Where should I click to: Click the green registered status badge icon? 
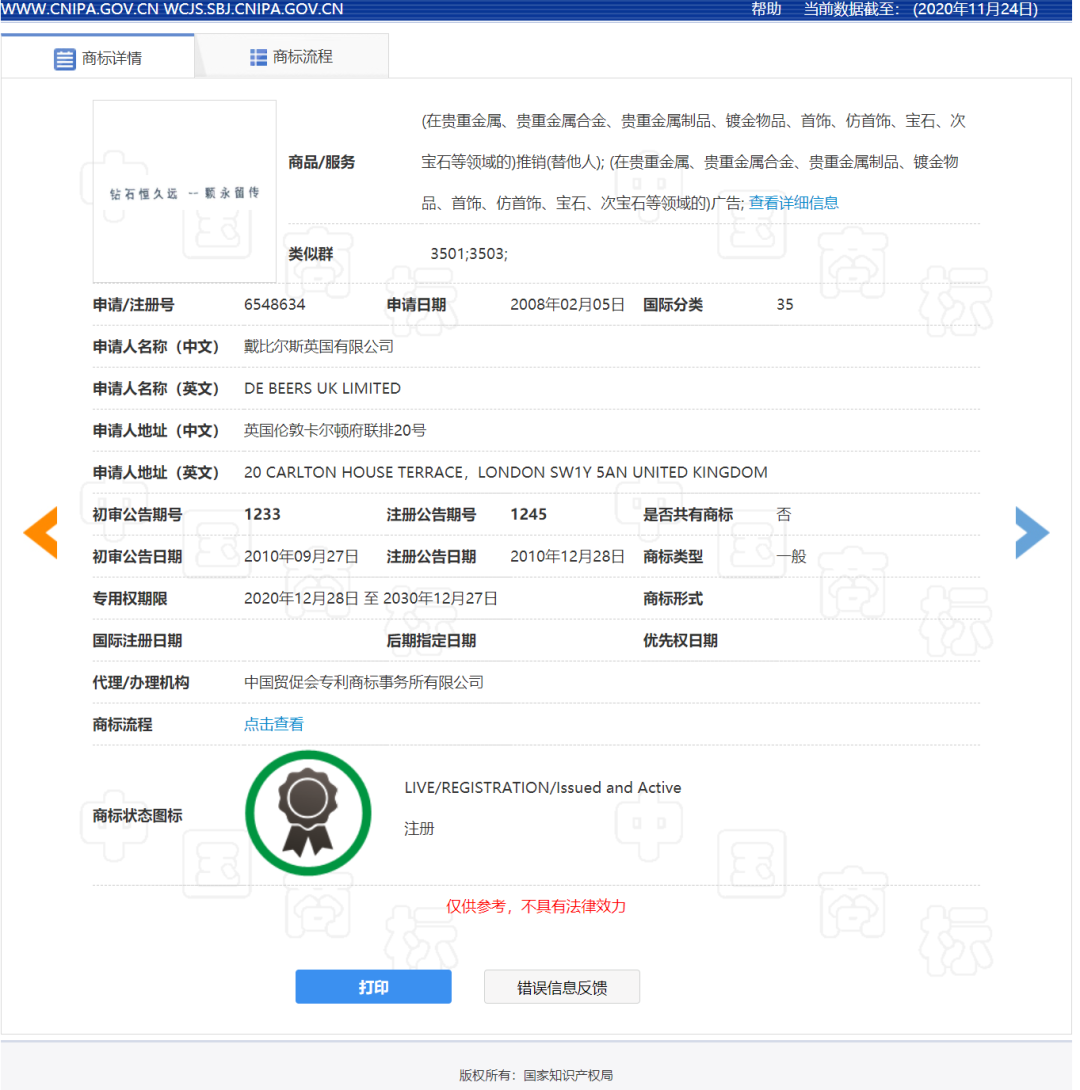point(308,813)
